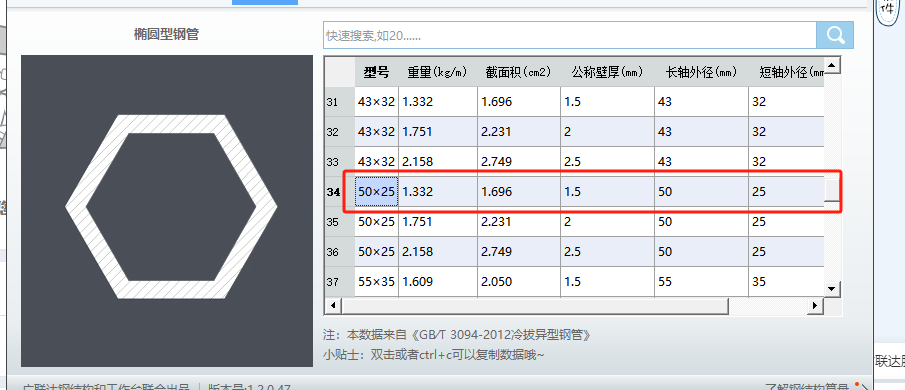Select weight cell 2.158 in row 36
905x390 pixels.
(438, 252)
